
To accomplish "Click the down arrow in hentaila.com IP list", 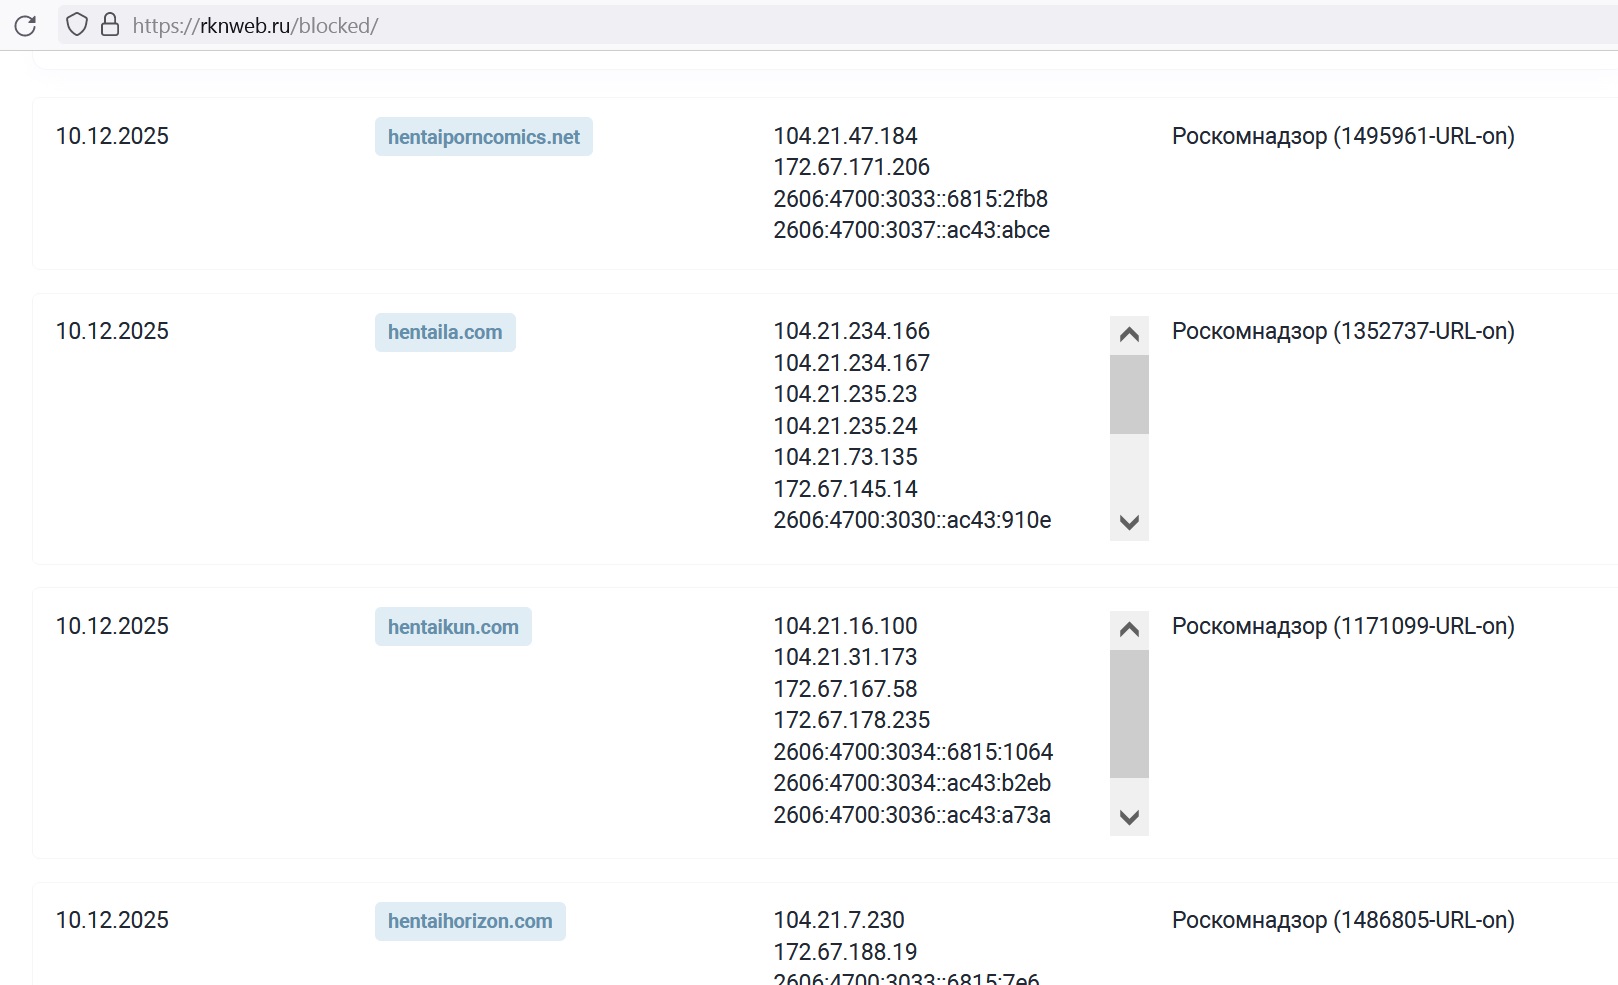I will coord(1129,522).
